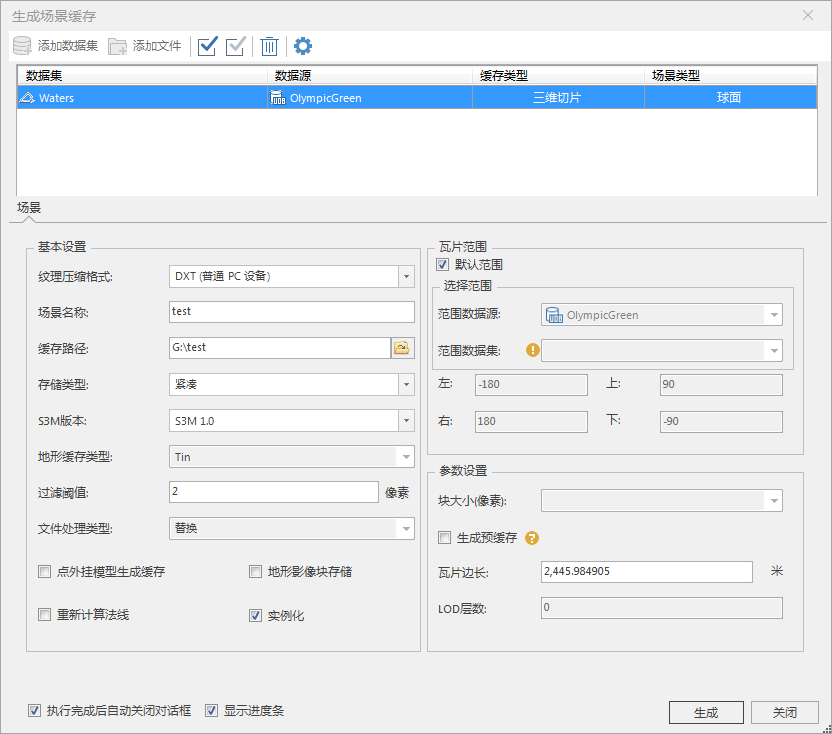Viewport: 832px width, 734px height.
Task: Click the 场景名称 text field
Action: pos(291,312)
